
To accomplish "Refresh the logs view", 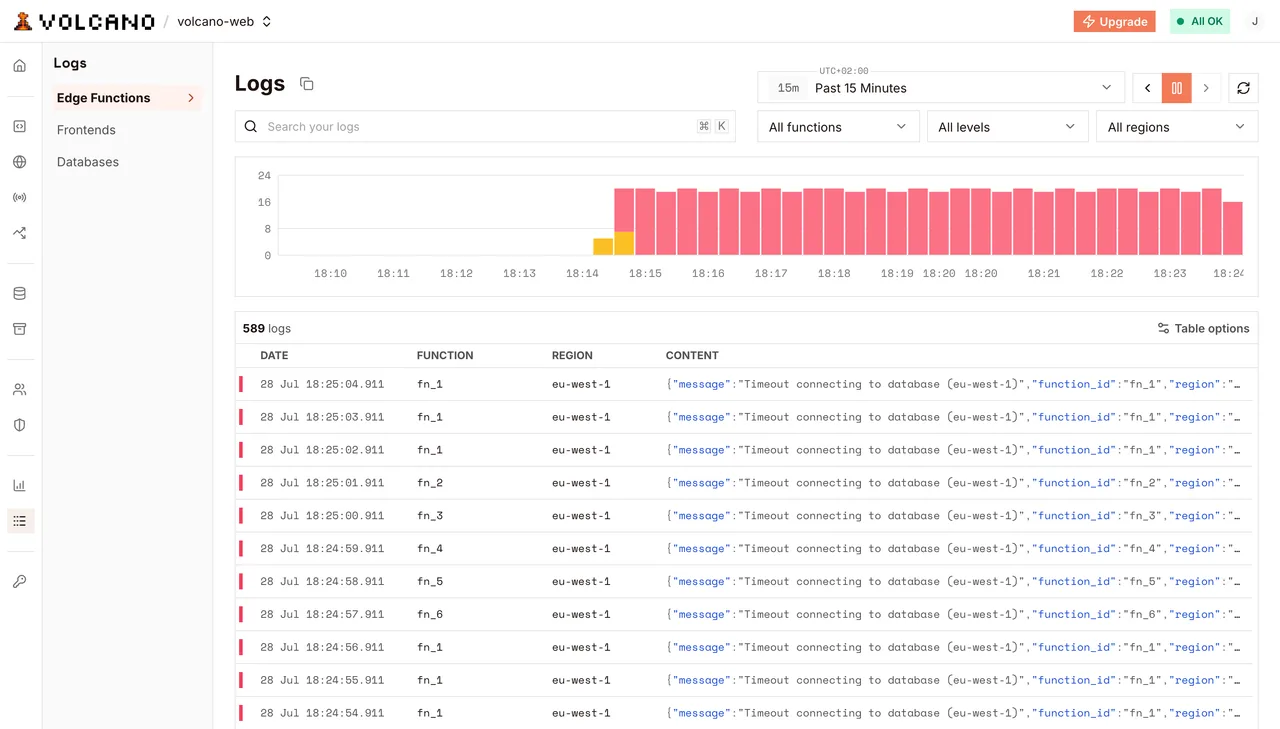I will click(1243, 88).
